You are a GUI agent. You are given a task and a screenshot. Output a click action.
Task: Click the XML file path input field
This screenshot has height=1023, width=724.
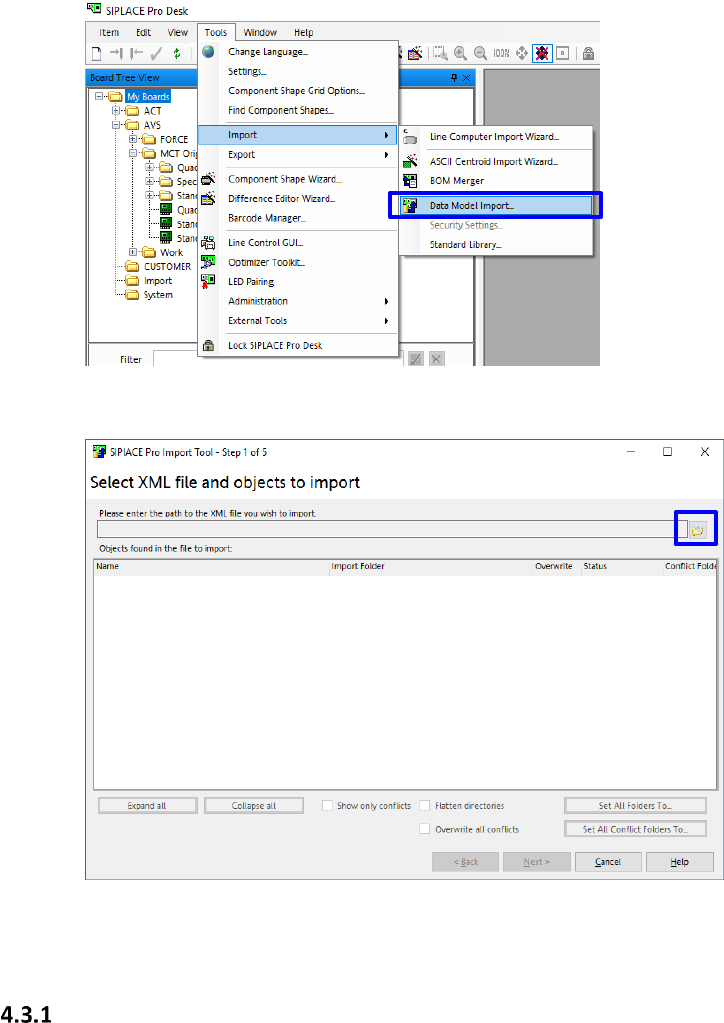click(392, 529)
